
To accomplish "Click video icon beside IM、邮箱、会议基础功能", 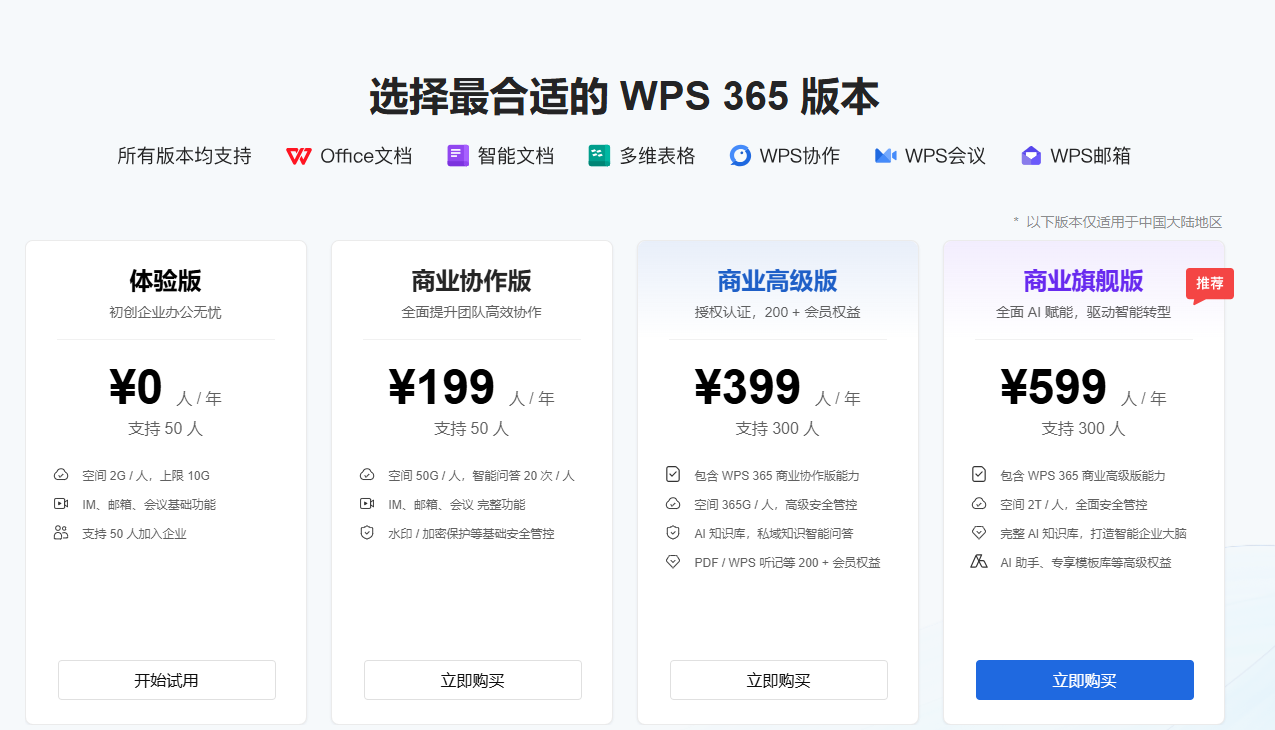I will coord(61,504).
